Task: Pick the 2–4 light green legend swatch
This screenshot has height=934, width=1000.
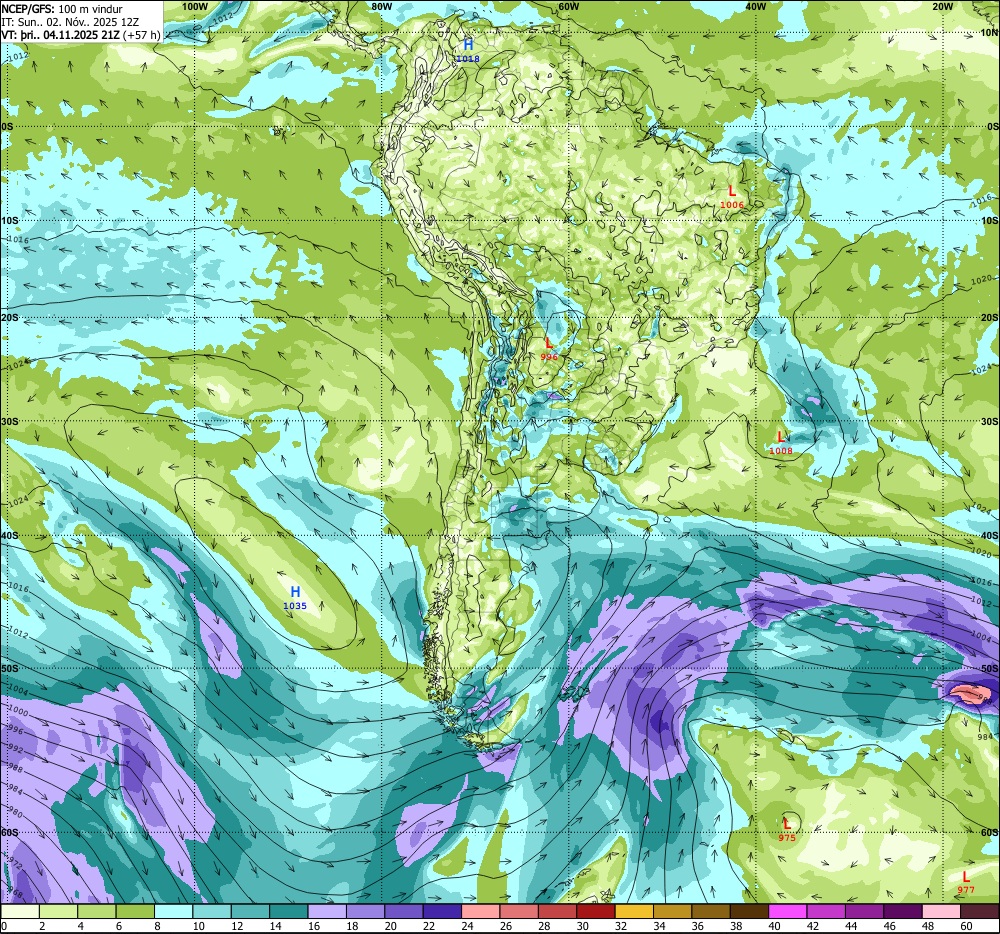Action: (x=59, y=911)
